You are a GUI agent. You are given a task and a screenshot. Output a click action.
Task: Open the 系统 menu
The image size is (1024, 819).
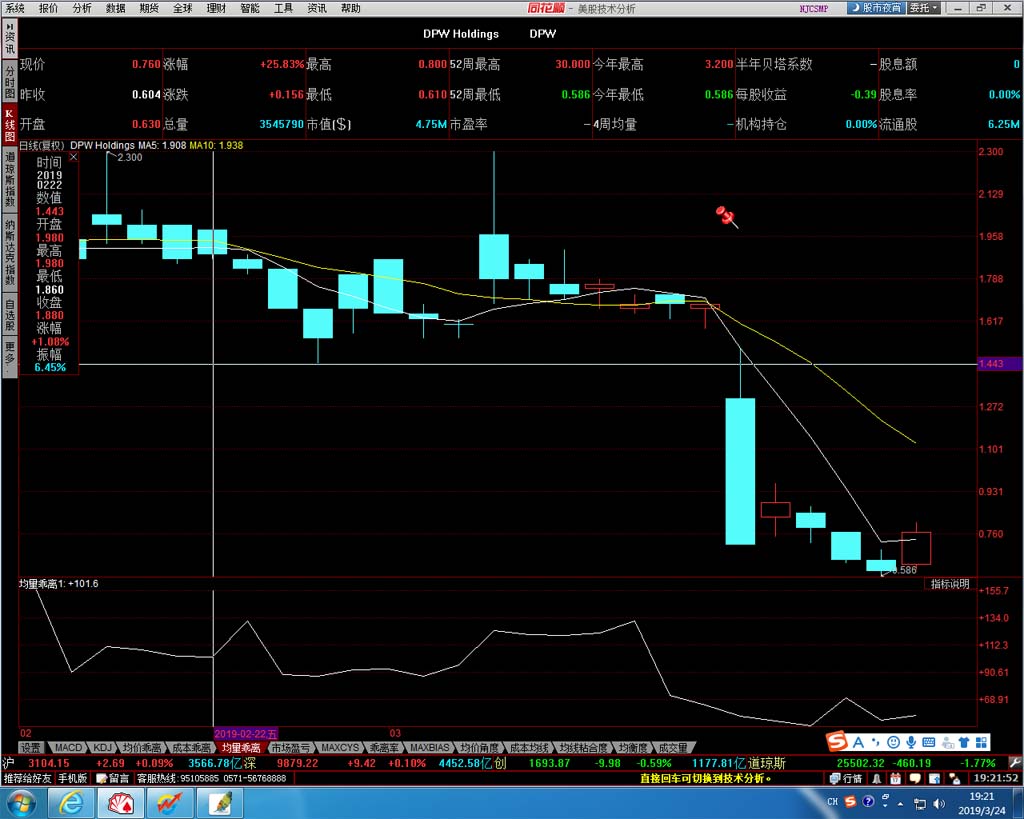coord(15,8)
